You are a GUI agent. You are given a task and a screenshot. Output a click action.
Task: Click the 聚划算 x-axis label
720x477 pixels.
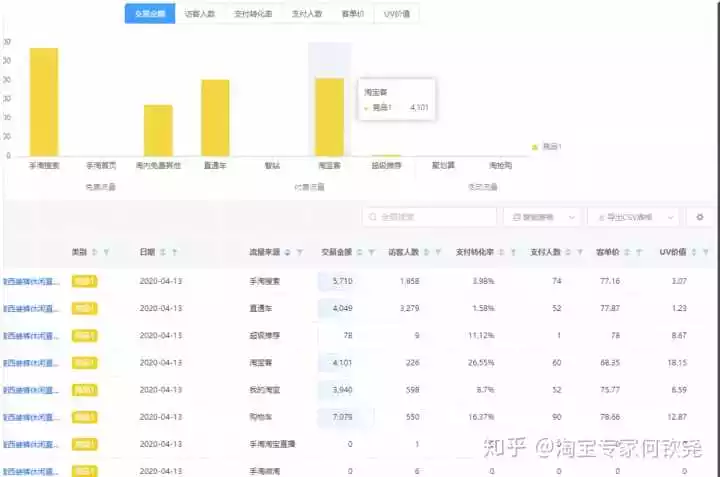click(443, 165)
